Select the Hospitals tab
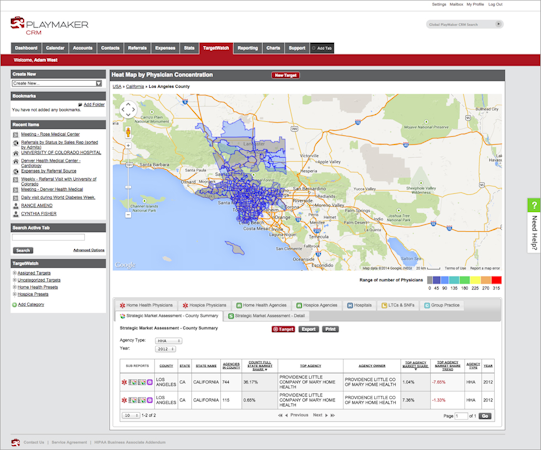Screen dimensions: 541x450 tap(359, 305)
